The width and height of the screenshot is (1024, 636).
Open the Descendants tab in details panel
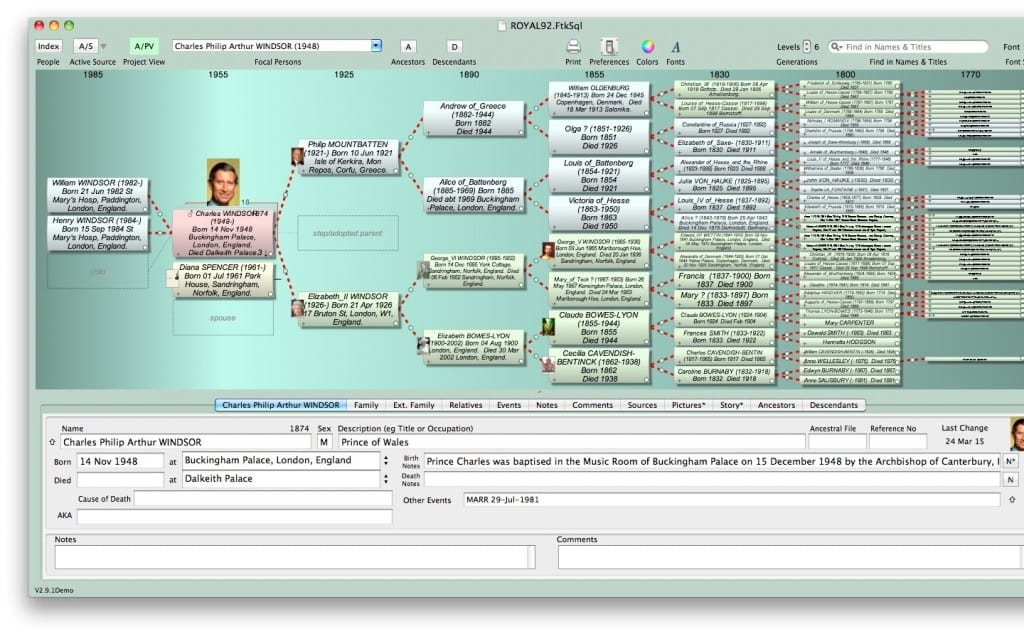click(833, 405)
